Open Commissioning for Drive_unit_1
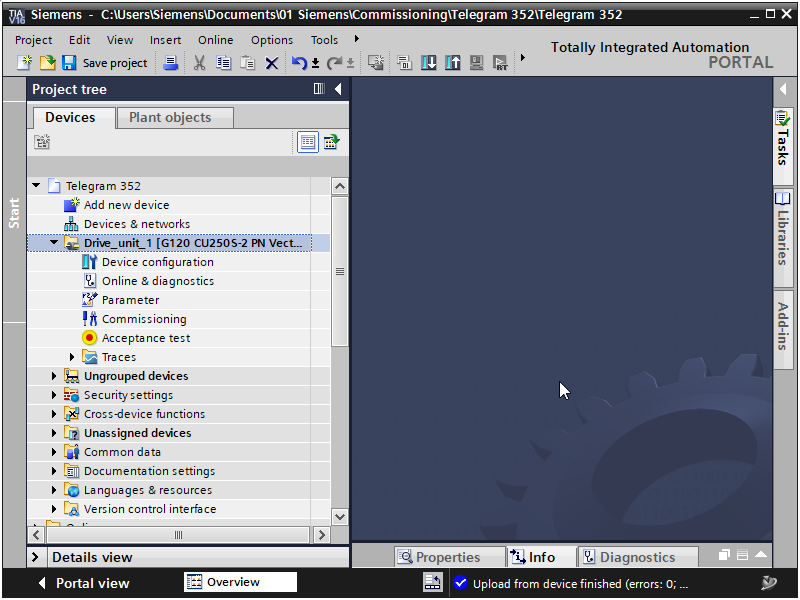800x600 pixels. [x=143, y=319]
